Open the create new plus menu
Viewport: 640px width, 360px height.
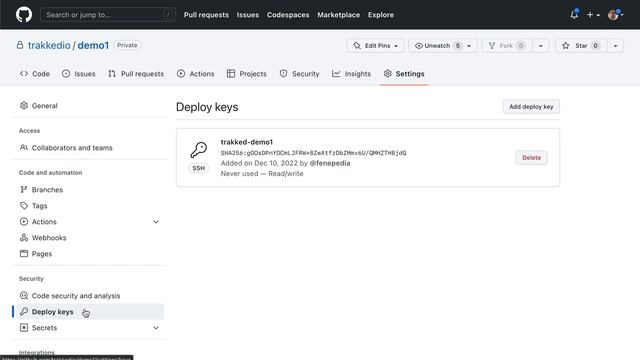[x=593, y=15]
